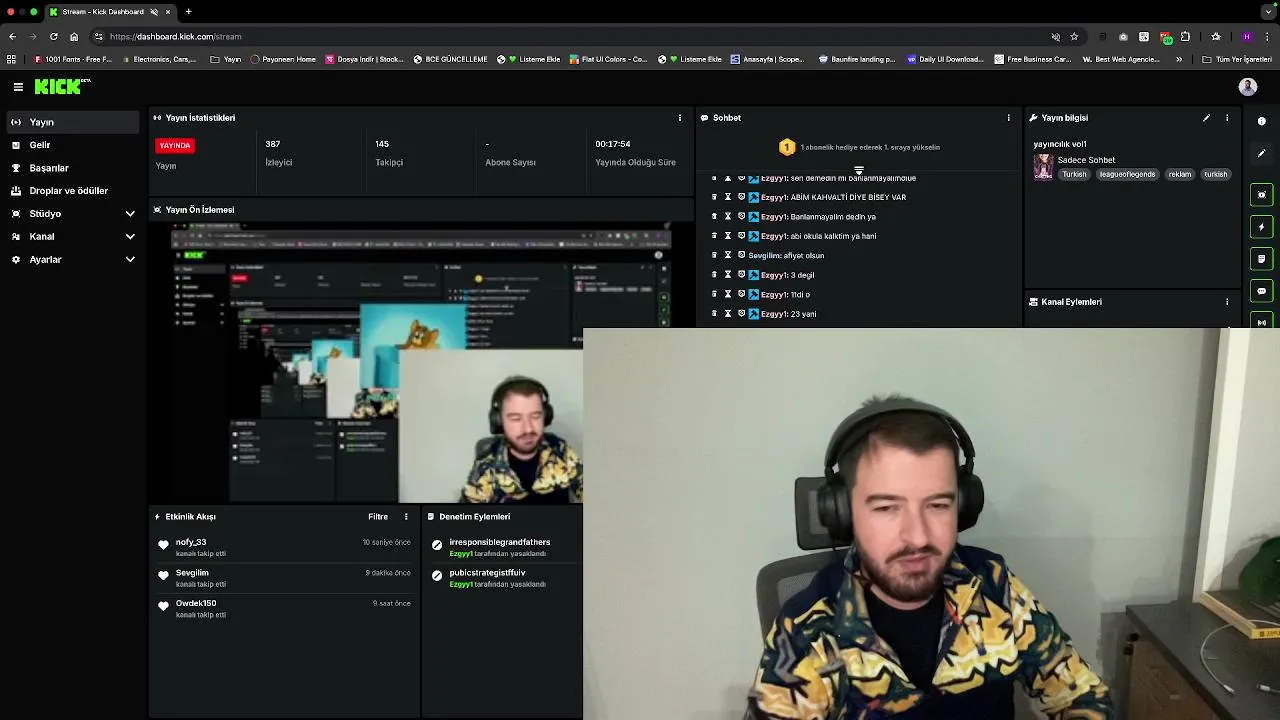Viewport: 1280px width, 720px height.
Task: Delete the message 'ABİM KAHVALTI DİYE BİSEY VAR'
Action: 714,197
